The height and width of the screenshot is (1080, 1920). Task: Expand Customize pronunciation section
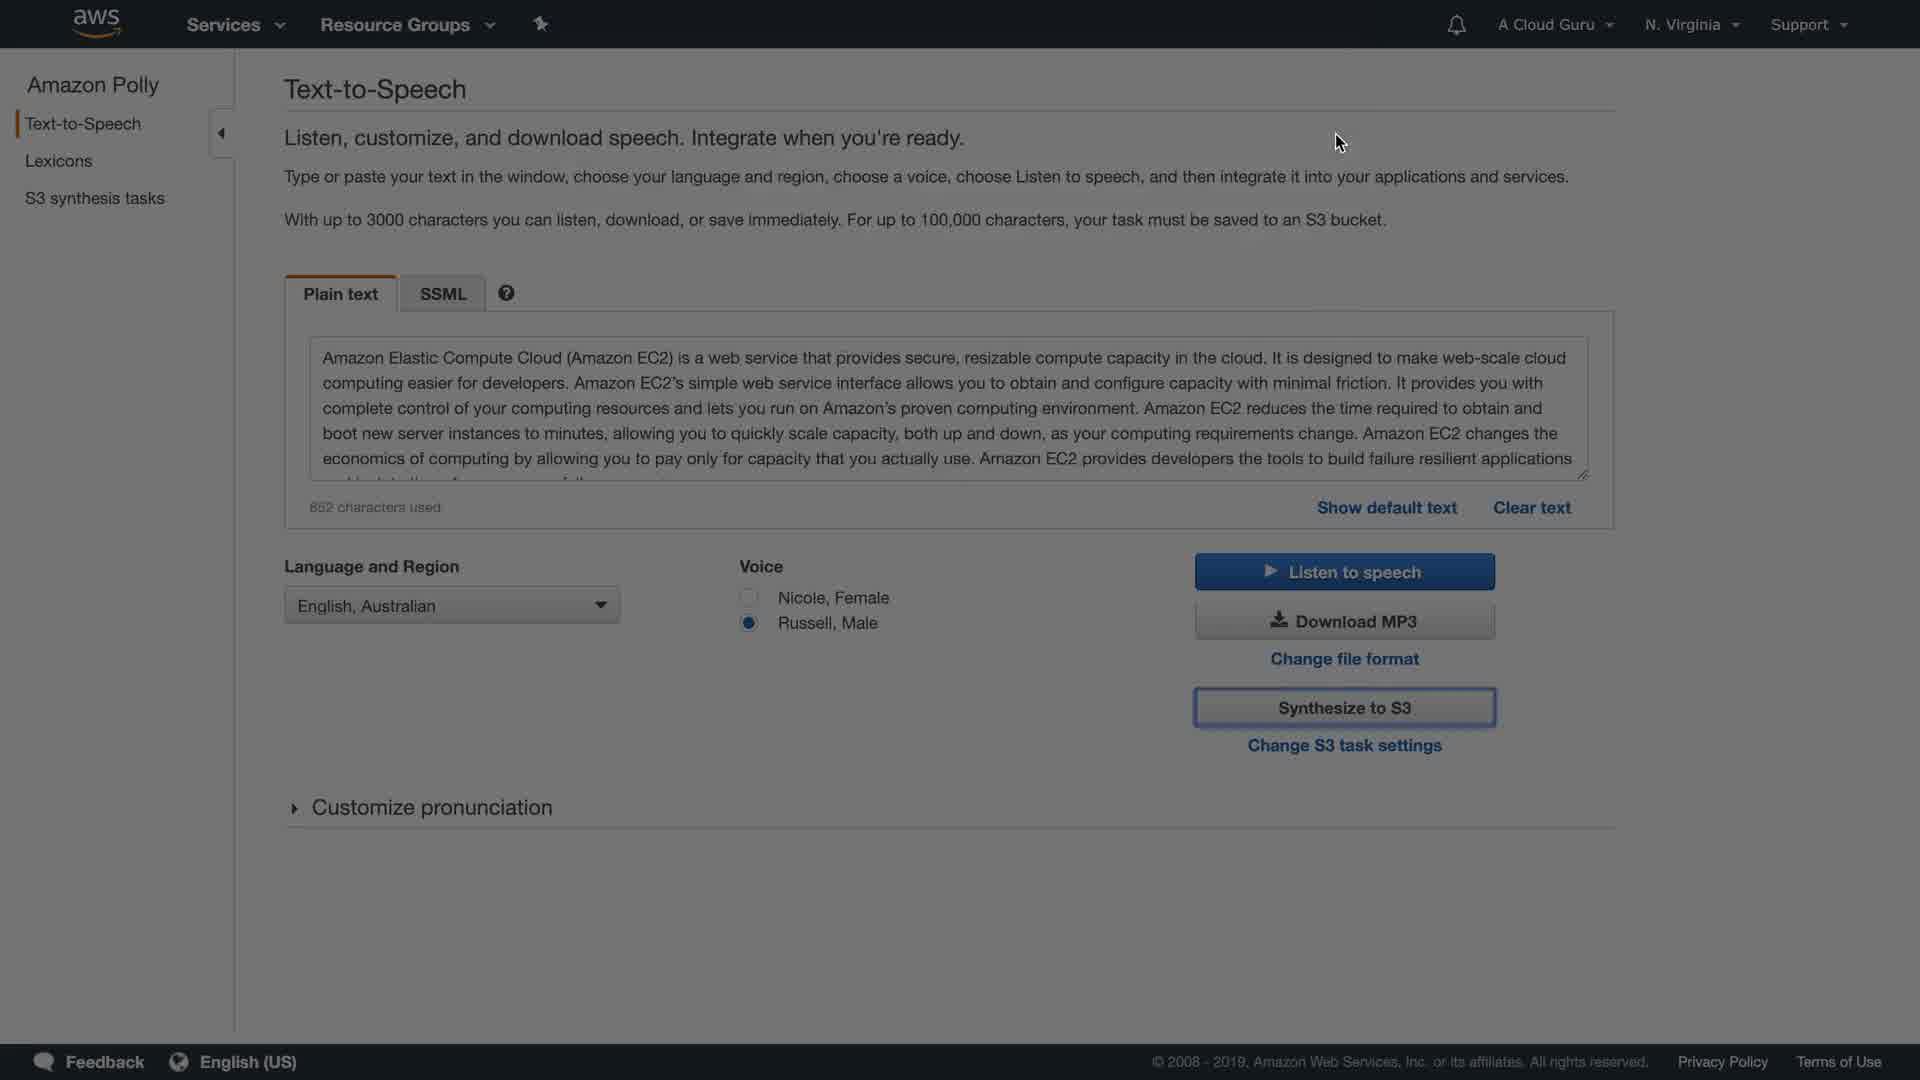294,808
